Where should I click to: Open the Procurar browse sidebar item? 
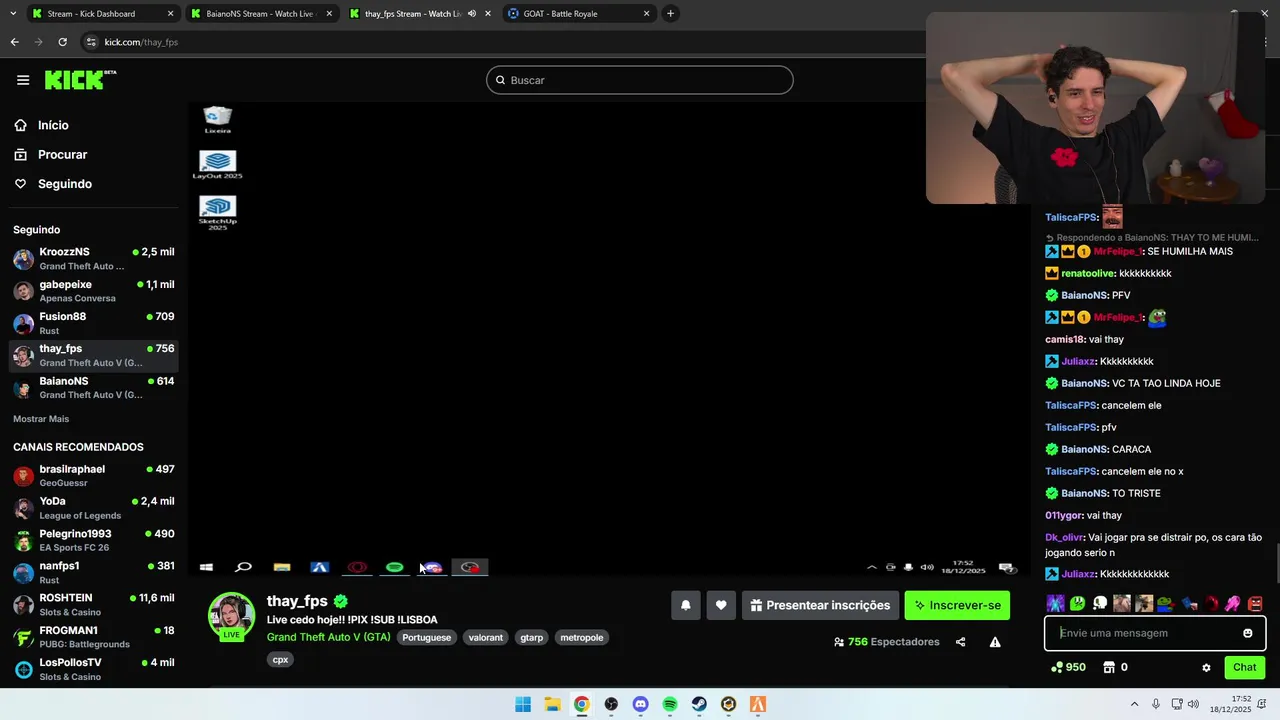click(x=62, y=155)
